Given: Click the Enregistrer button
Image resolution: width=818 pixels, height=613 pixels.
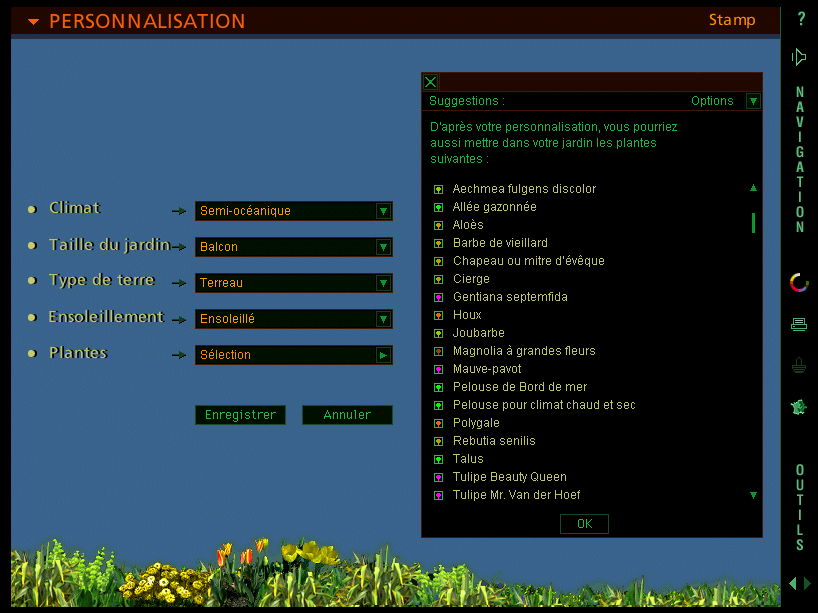Looking at the screenshot, I should (240, 415).
